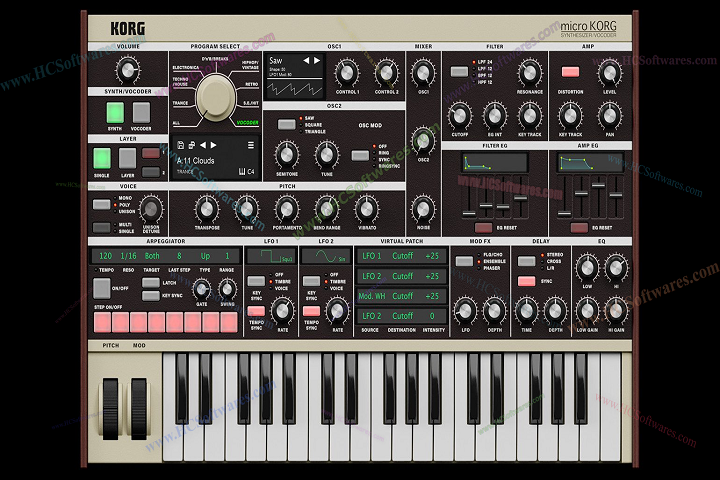Click Filter EG Reset button
The image size is (720, 480).
(x=483, y=227)
